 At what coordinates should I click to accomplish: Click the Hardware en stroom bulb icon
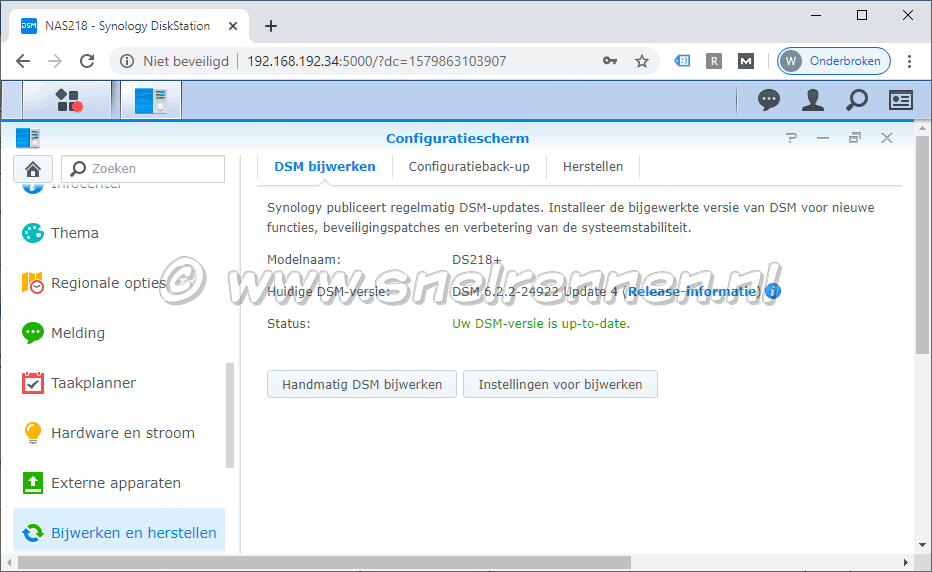click(x=33, y=433)
